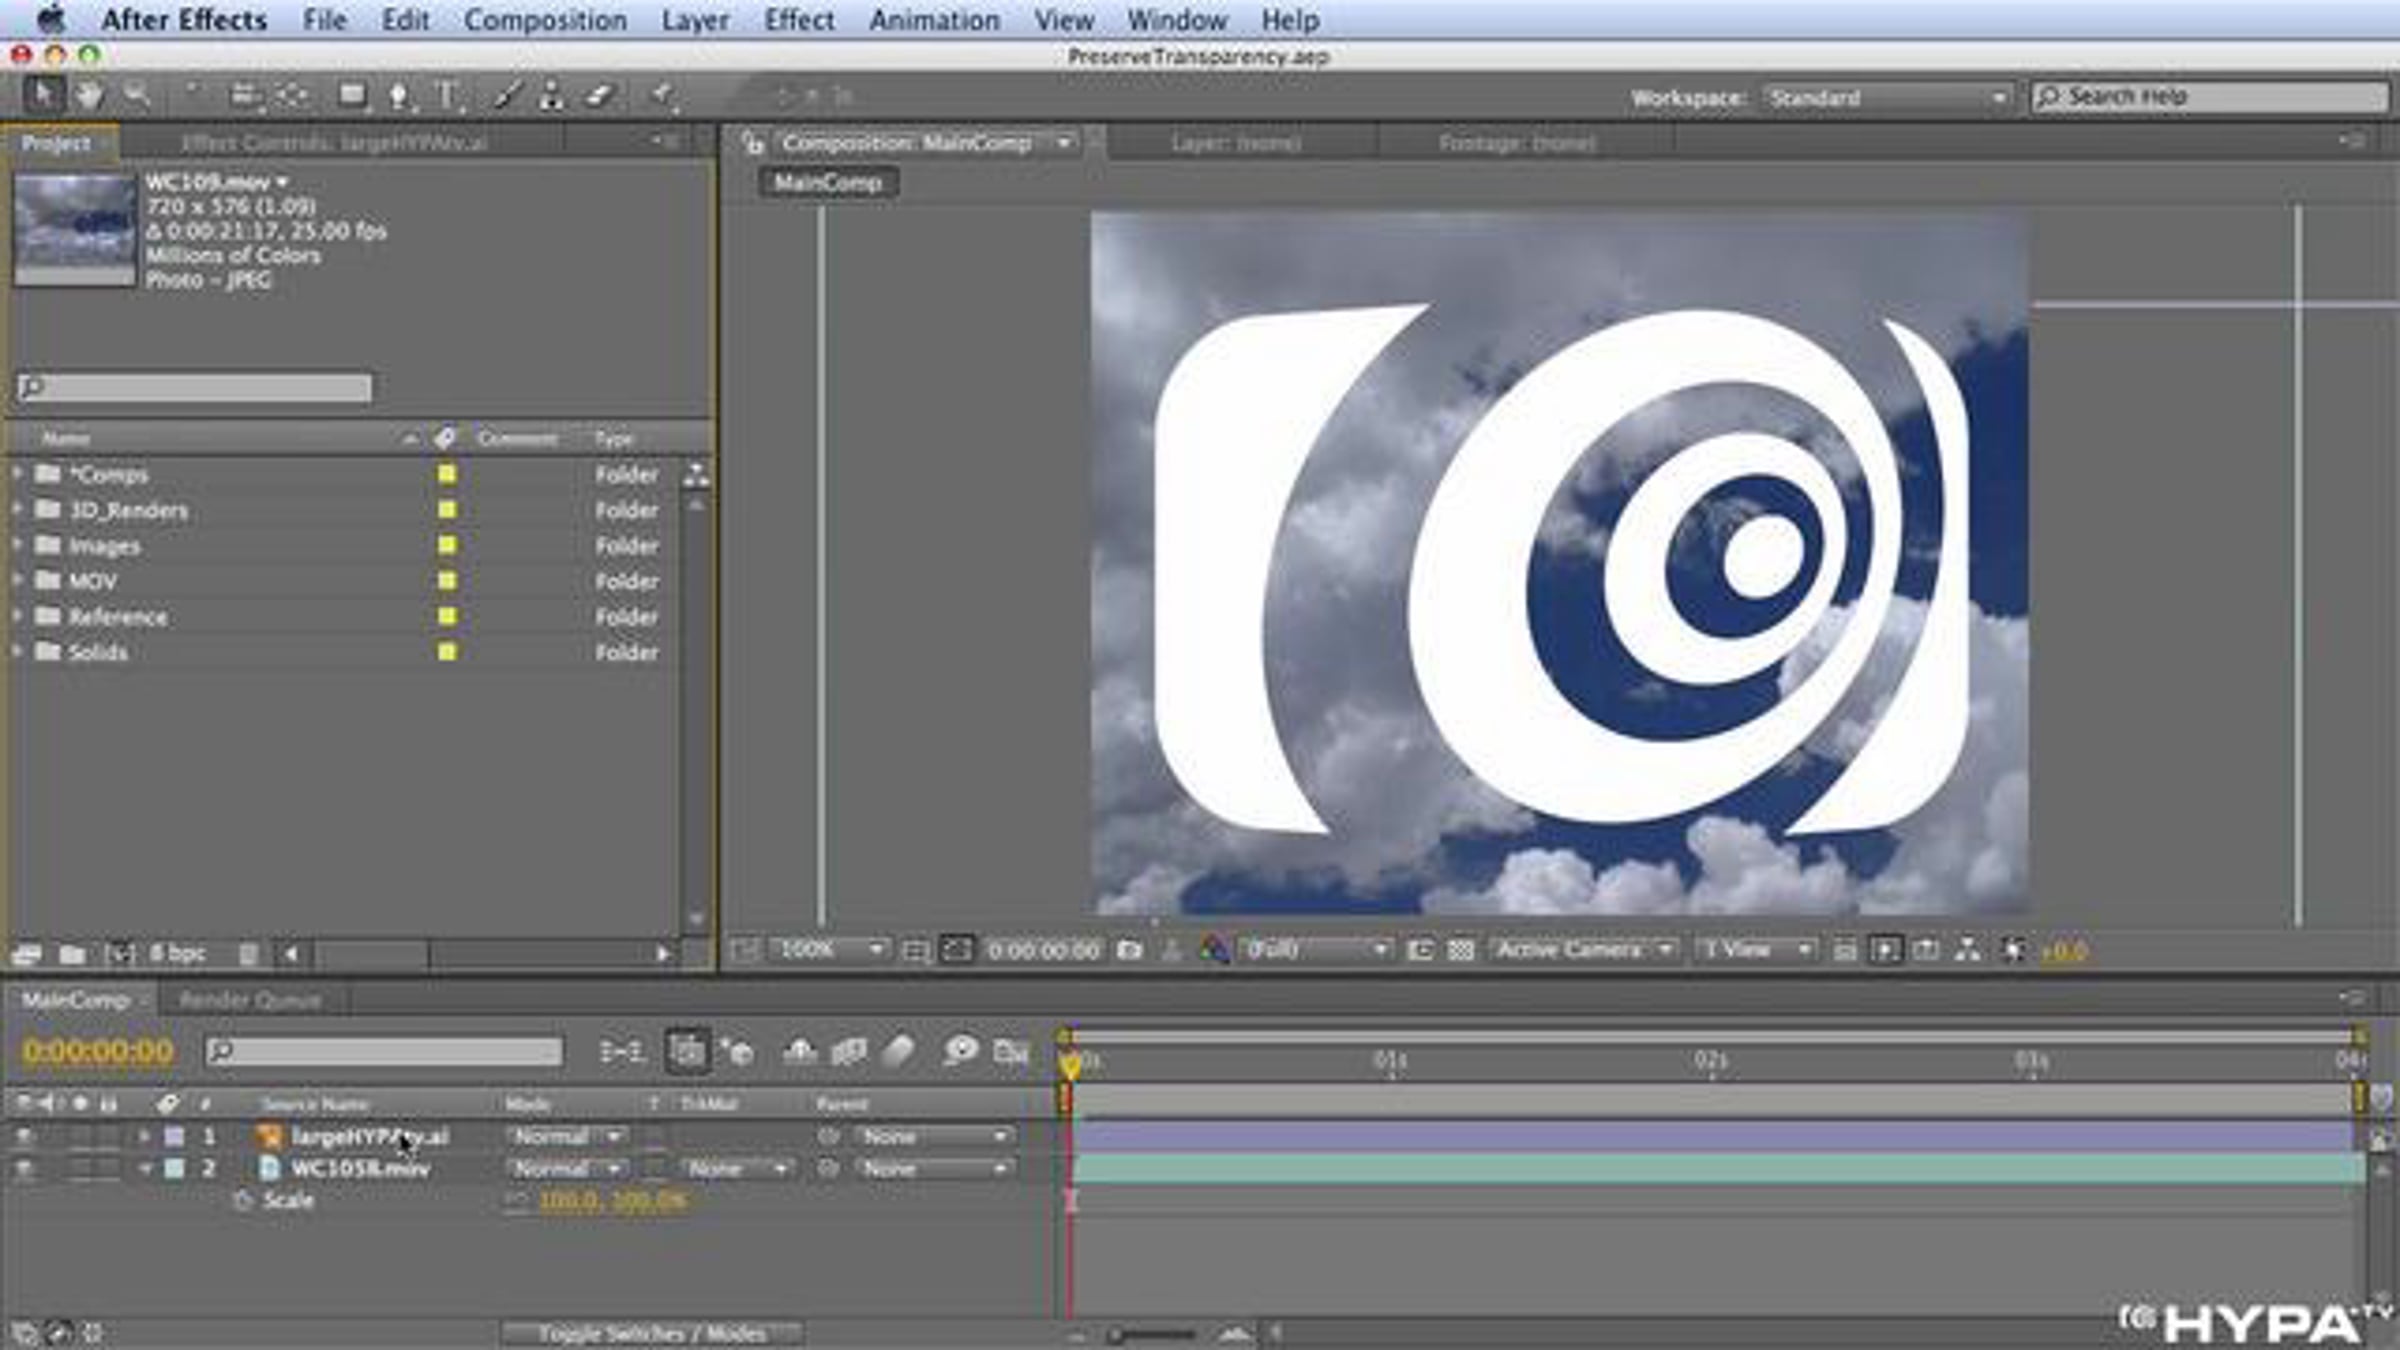Click the new folder icon in Project panel

pyautogui.click(x=72, y=954)
